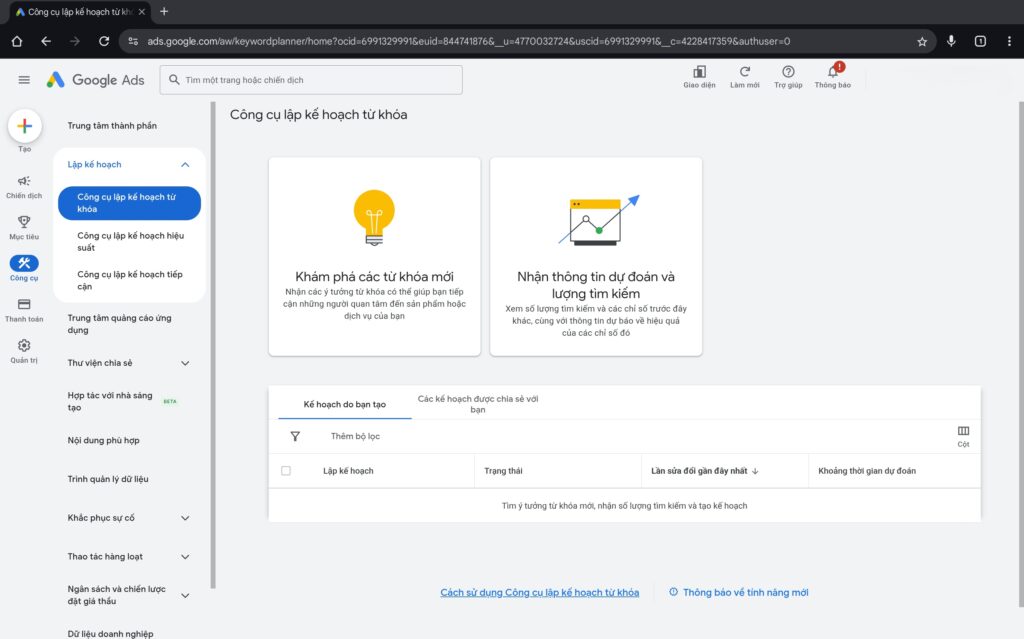Open the Quản trị gear icon

point(24,344)
